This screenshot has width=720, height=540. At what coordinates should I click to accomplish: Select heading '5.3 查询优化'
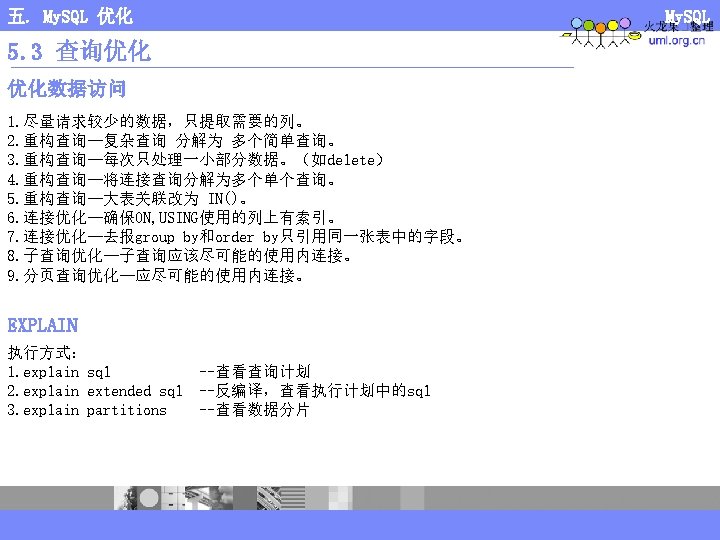(79, 51)
